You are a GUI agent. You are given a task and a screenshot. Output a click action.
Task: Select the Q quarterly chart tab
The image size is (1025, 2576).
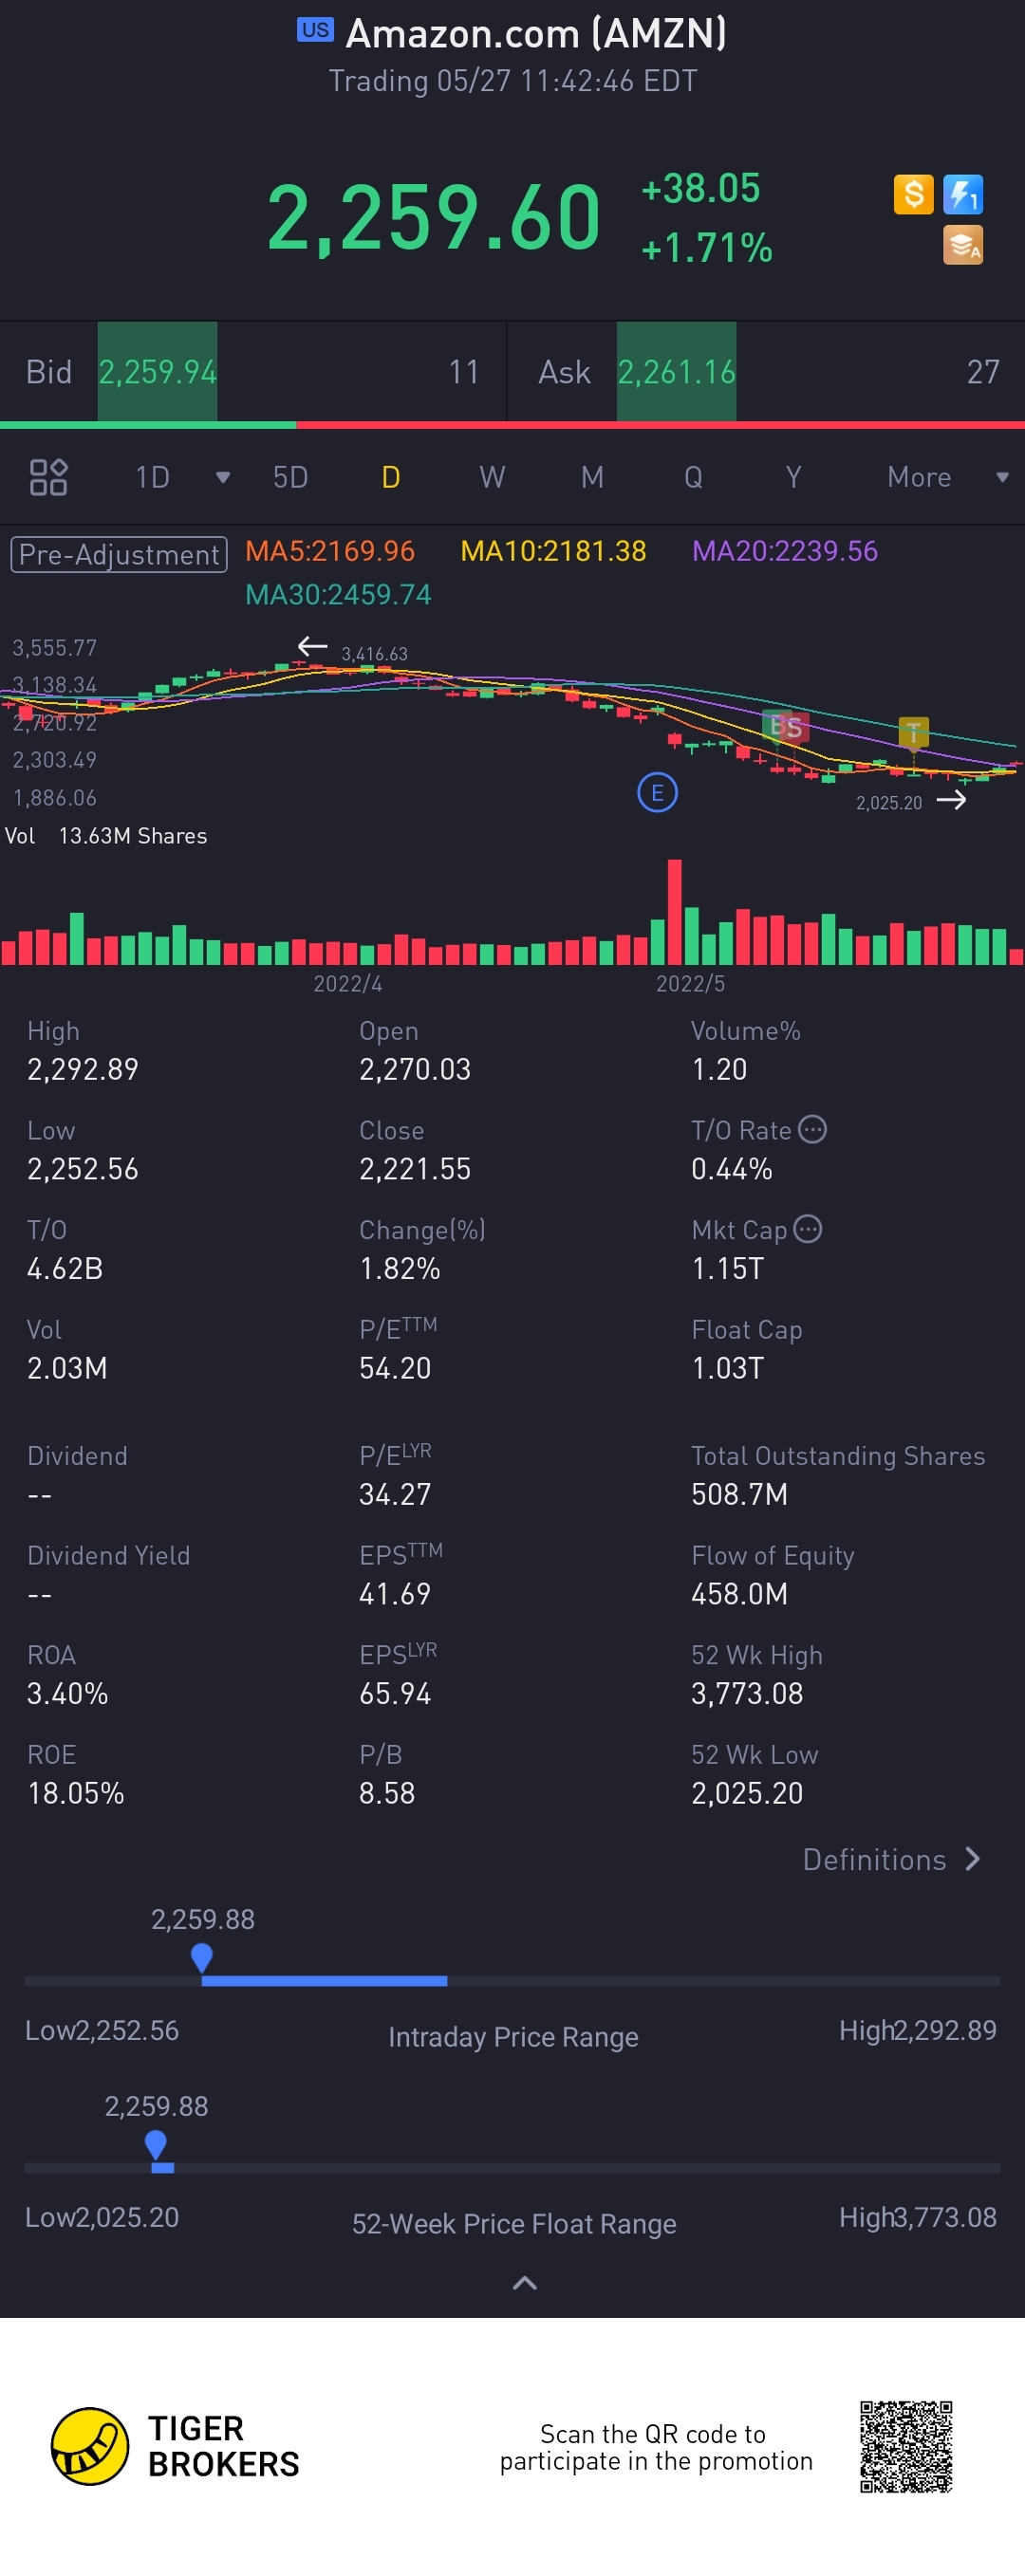coord(693,477)
